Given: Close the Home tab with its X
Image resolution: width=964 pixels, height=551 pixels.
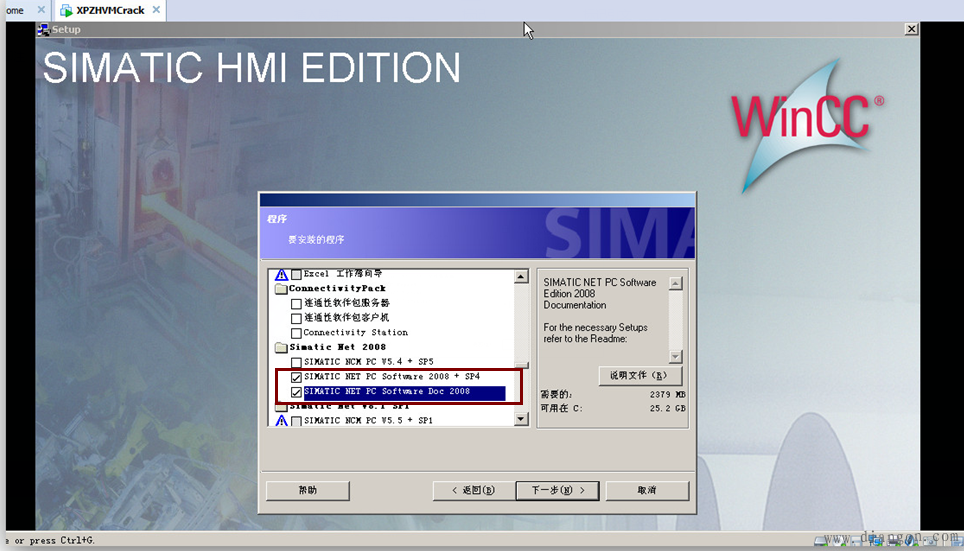Looking at the screenshot, I should click(41, 11).
